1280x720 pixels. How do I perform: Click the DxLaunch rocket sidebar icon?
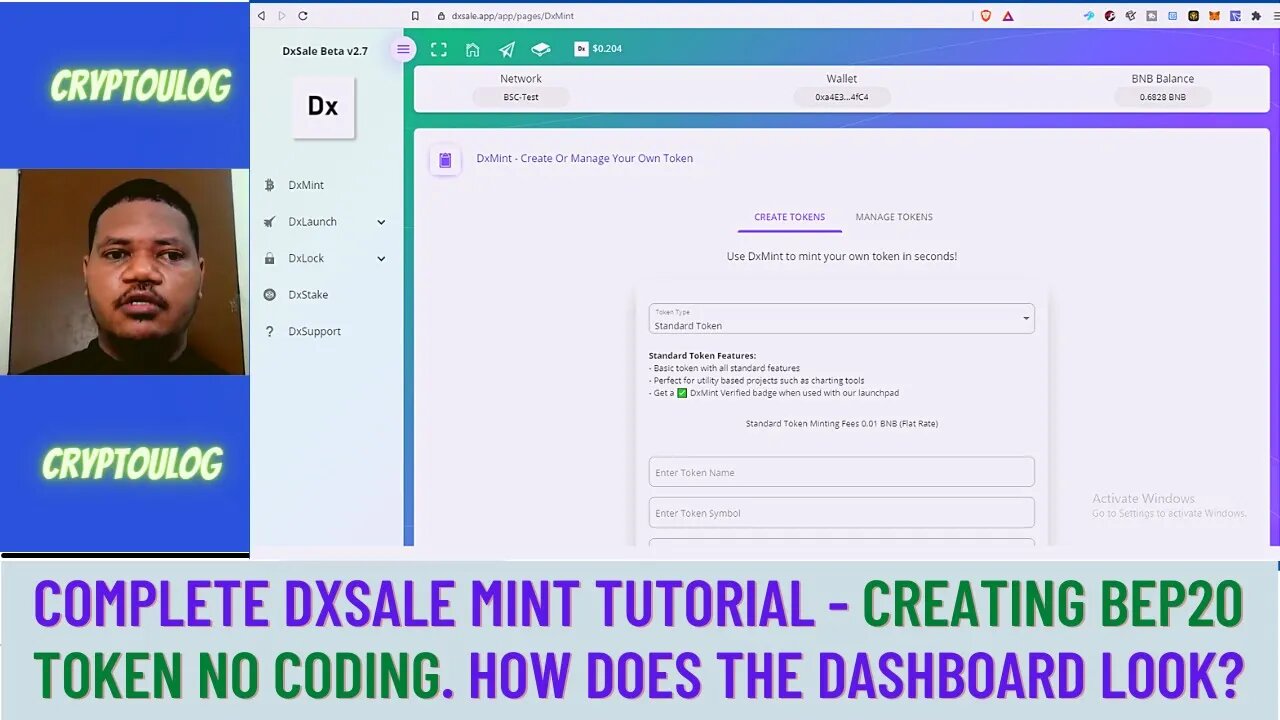(269, 222)
